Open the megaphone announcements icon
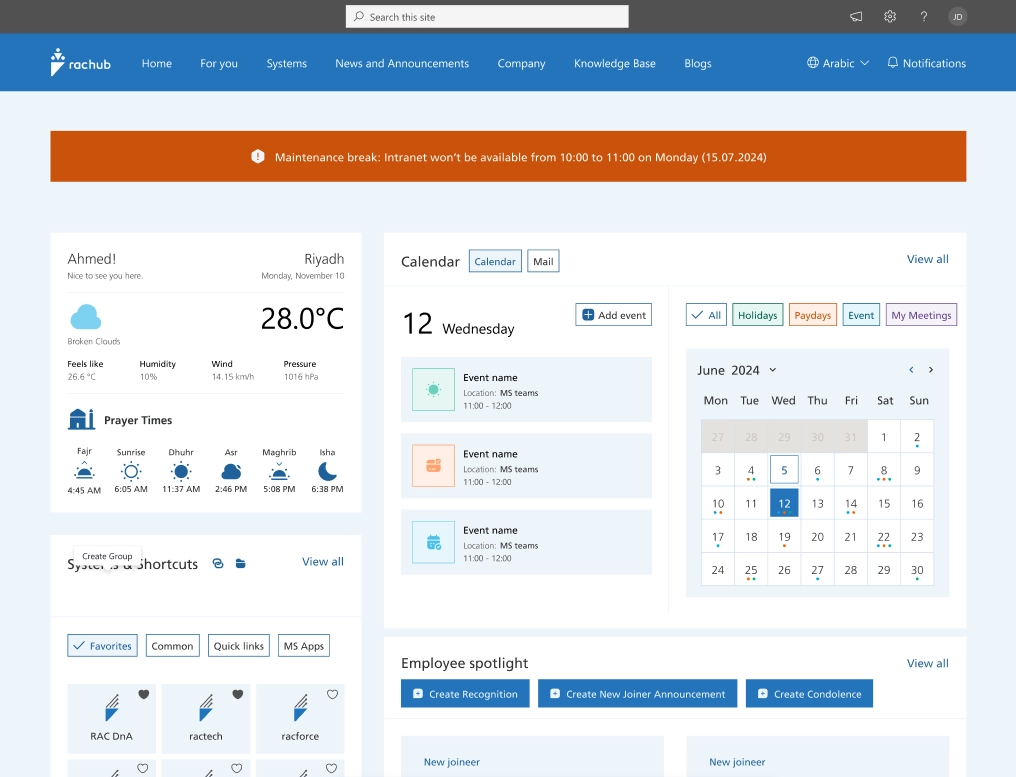This screenshot has width=1016, height=777. coord(856,17)
